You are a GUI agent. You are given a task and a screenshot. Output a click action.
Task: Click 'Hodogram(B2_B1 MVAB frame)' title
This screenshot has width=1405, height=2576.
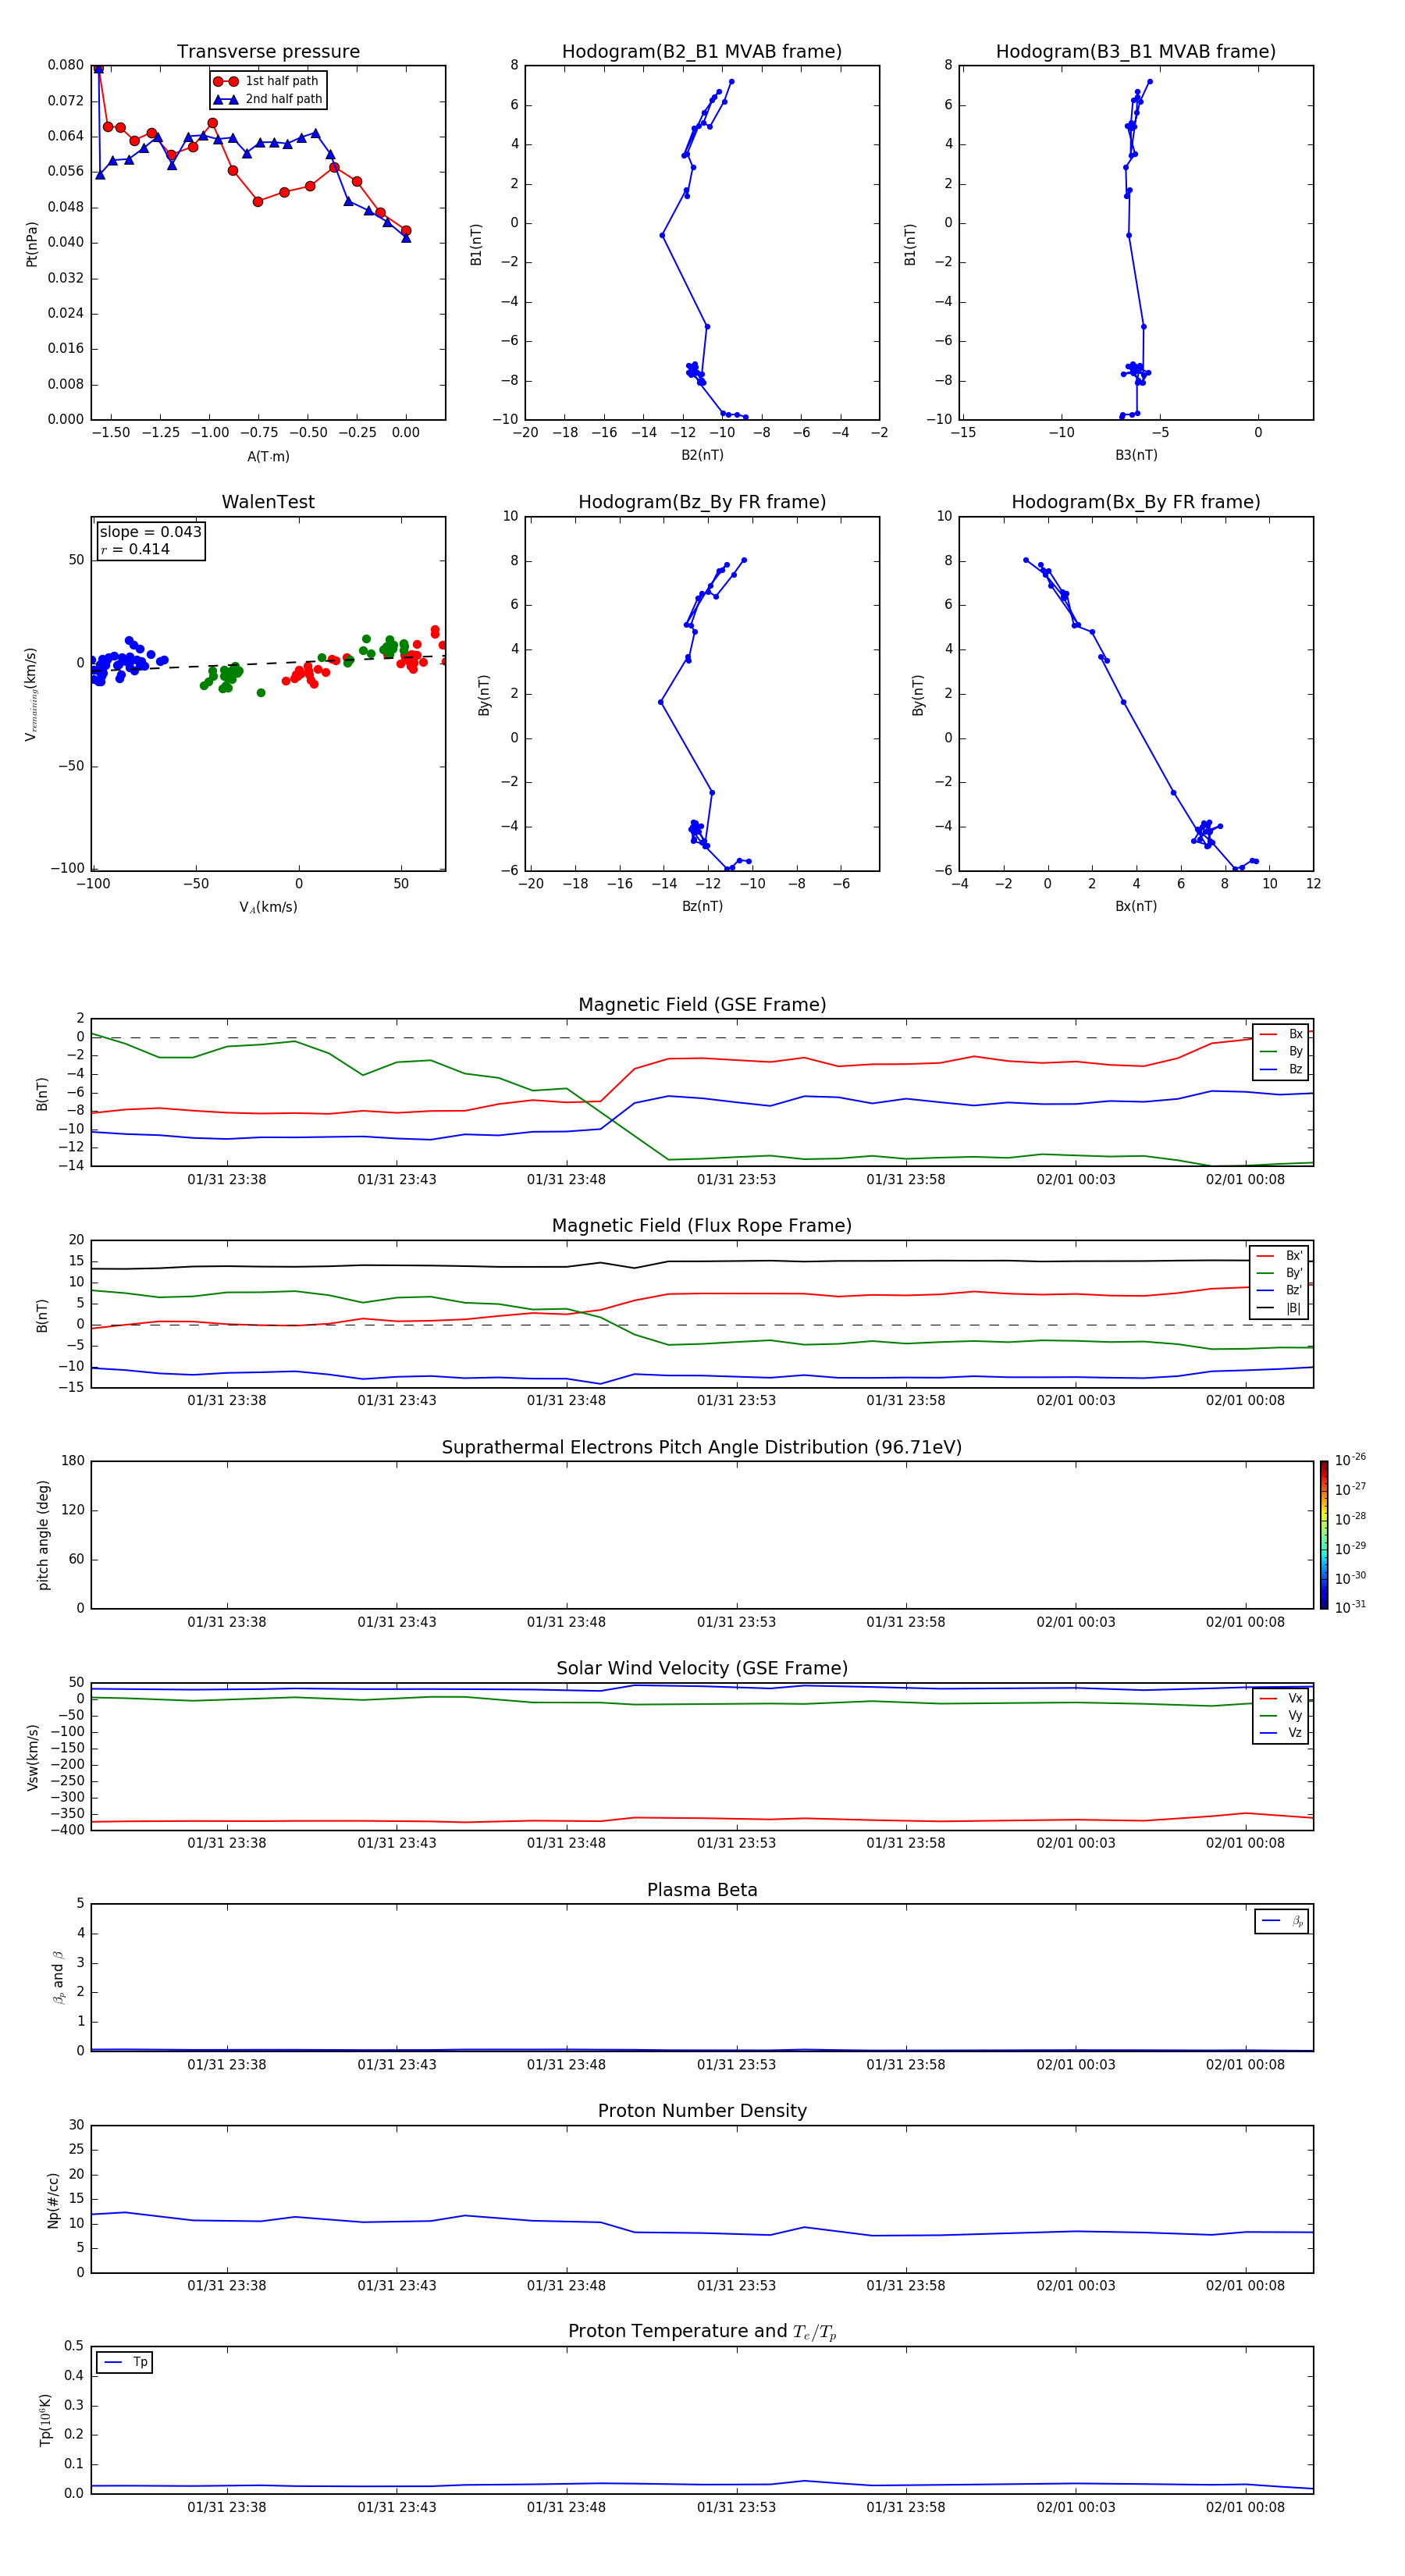702,51
